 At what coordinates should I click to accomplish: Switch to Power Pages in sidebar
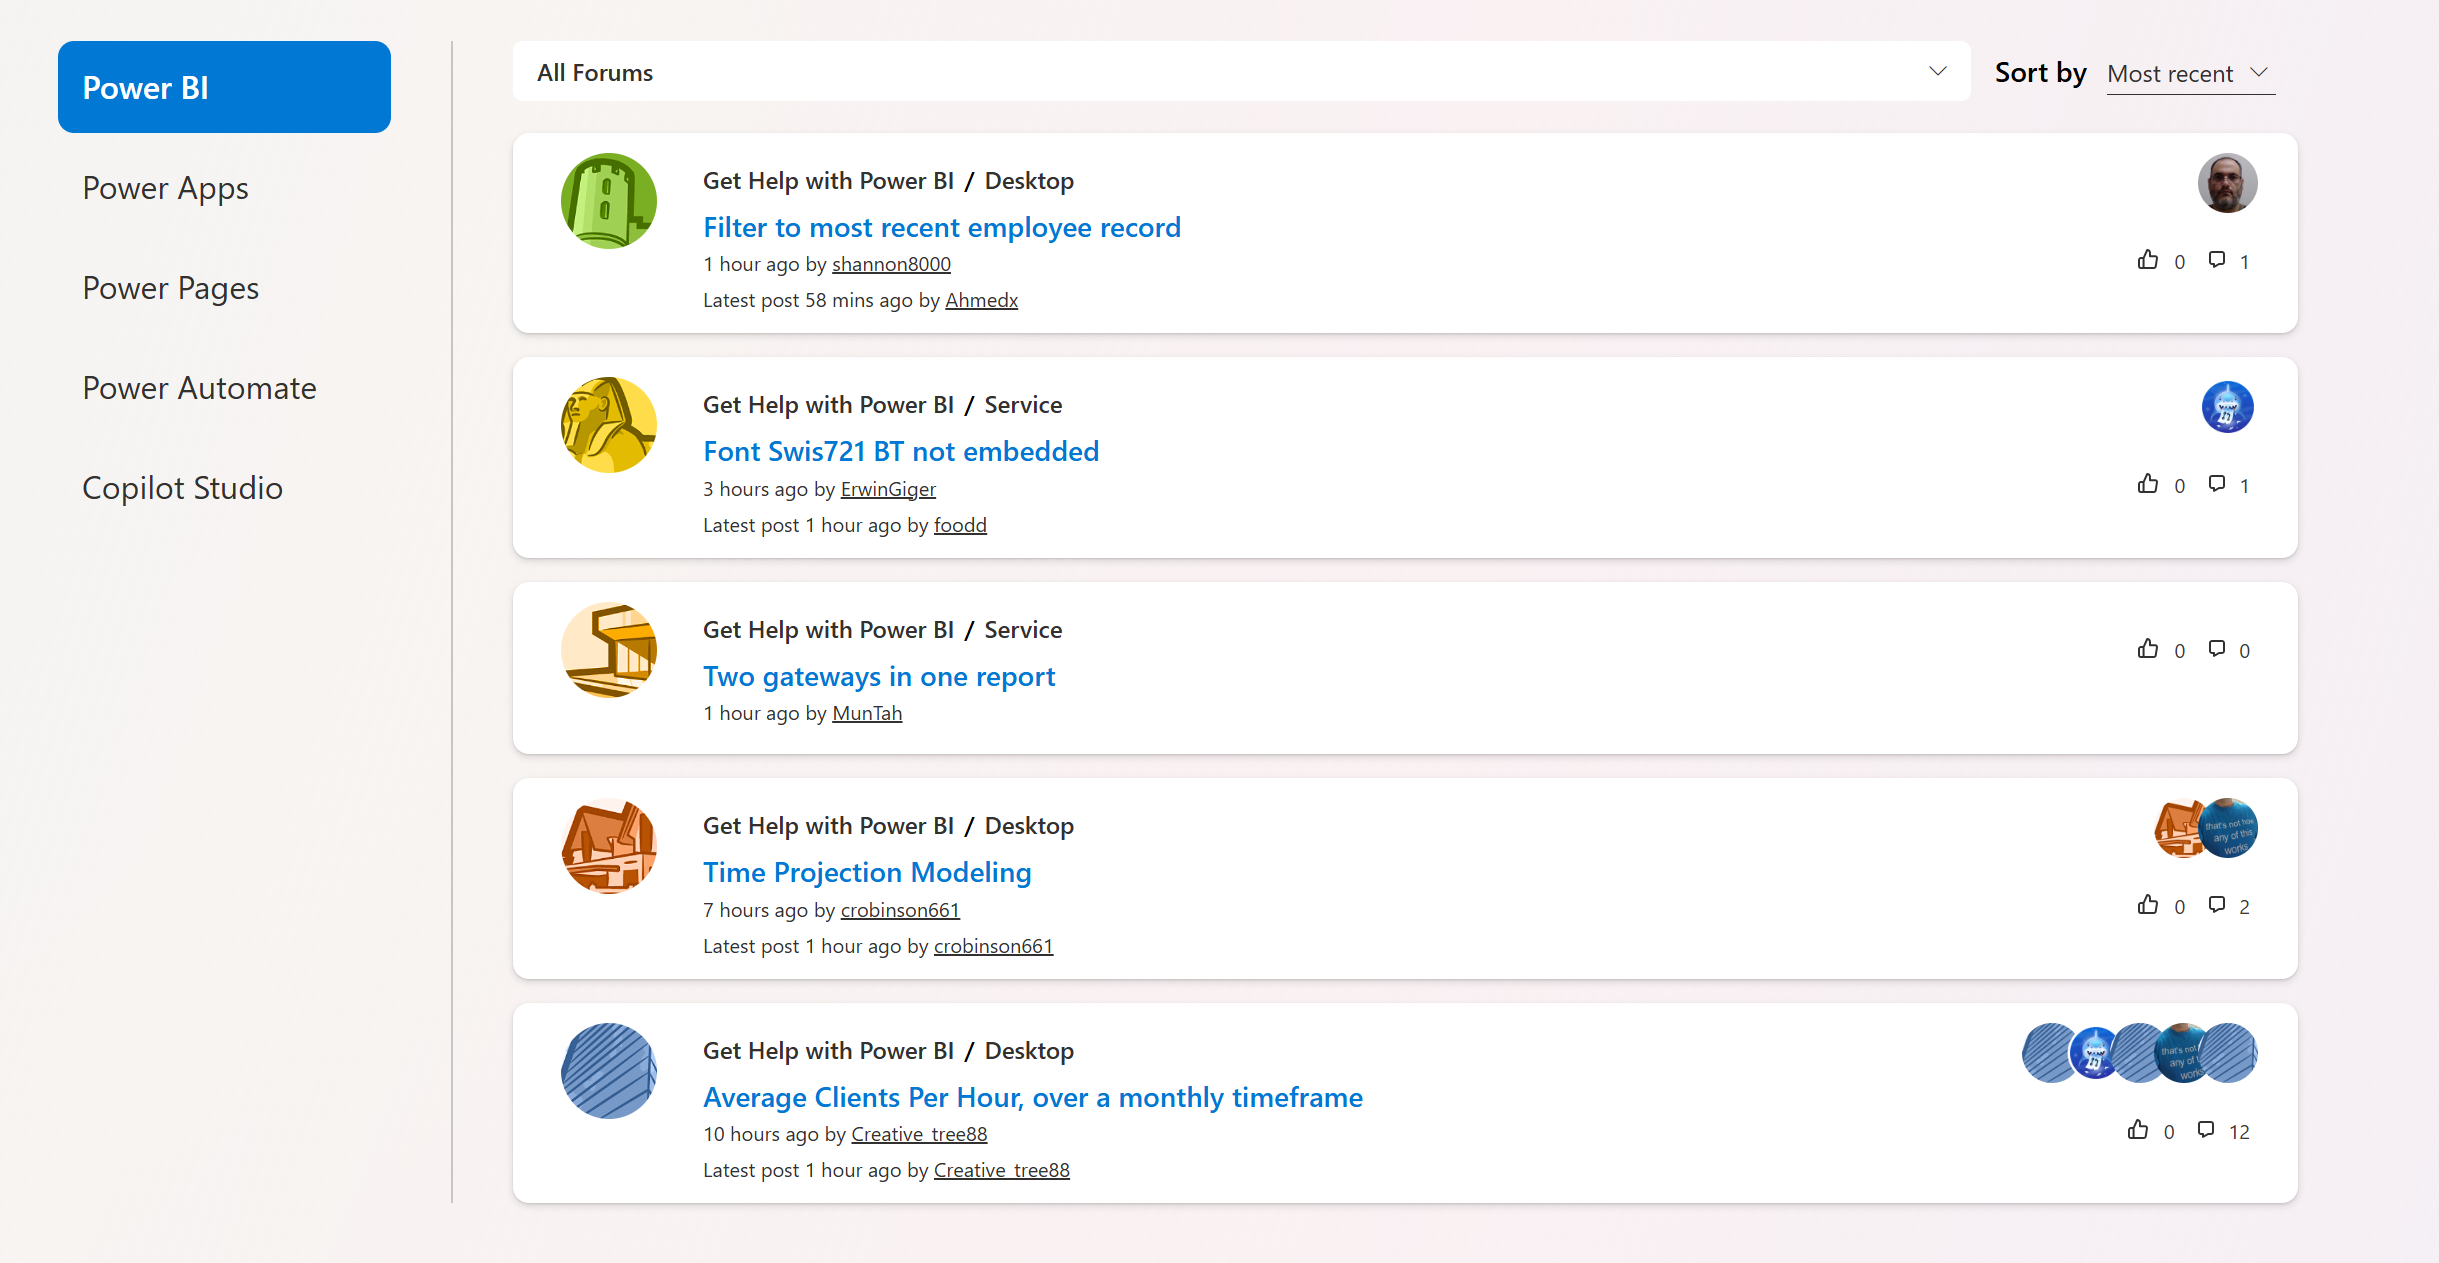171,288
